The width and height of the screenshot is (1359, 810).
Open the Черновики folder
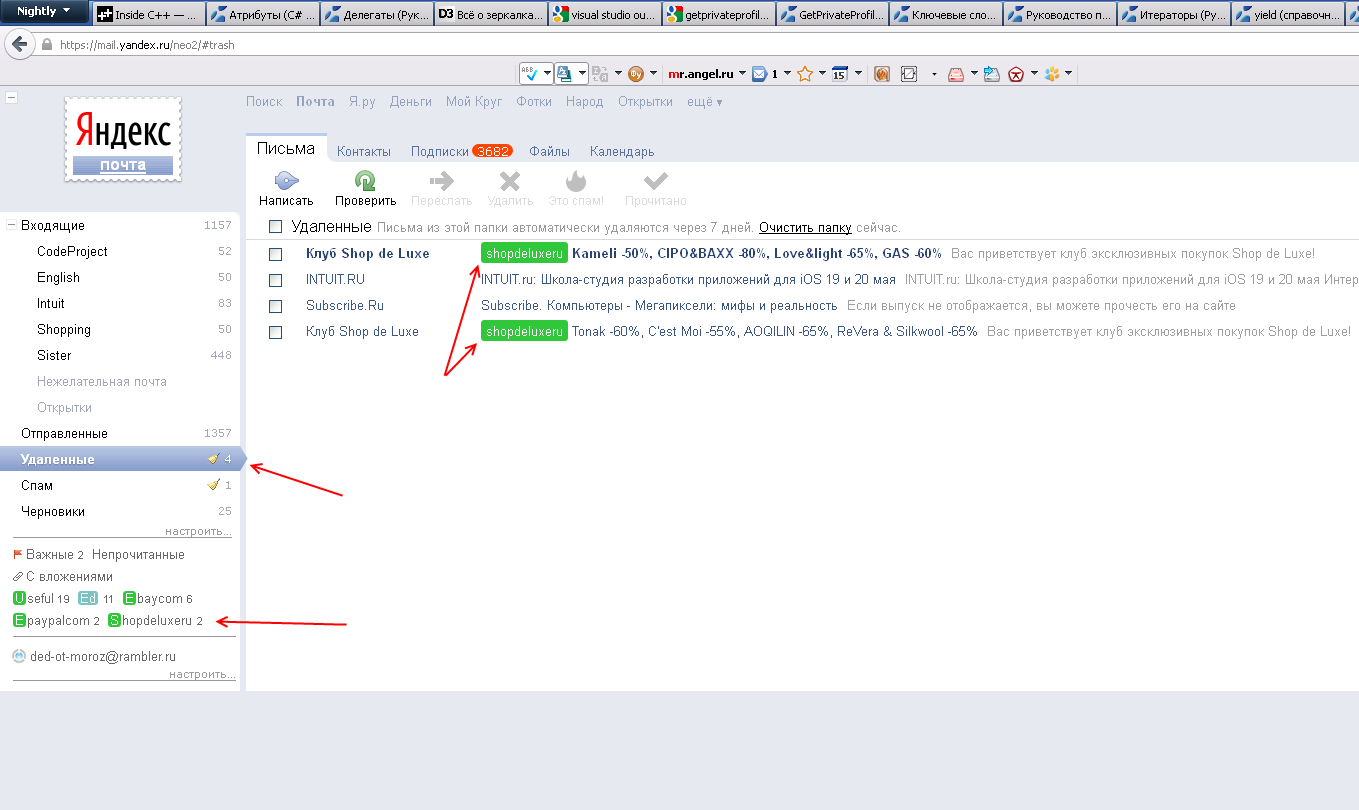pyautogui.click(x=53, y=511)
